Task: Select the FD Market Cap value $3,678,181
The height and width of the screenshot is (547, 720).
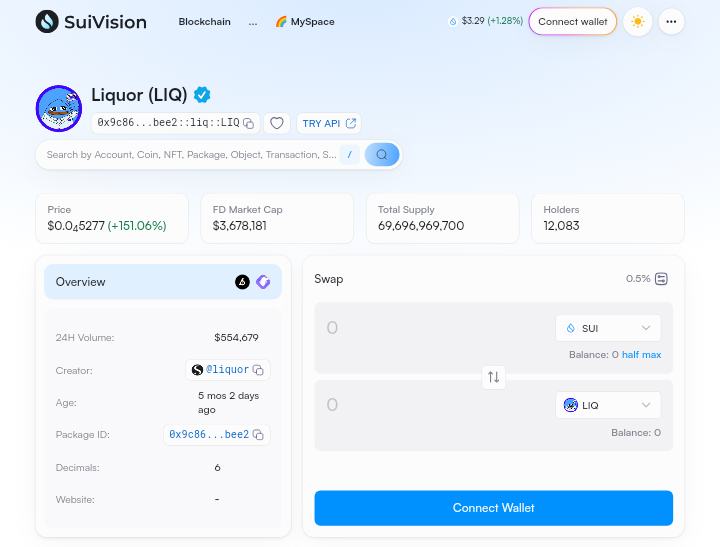Action: pyautogui.click(x=240, y=226)
